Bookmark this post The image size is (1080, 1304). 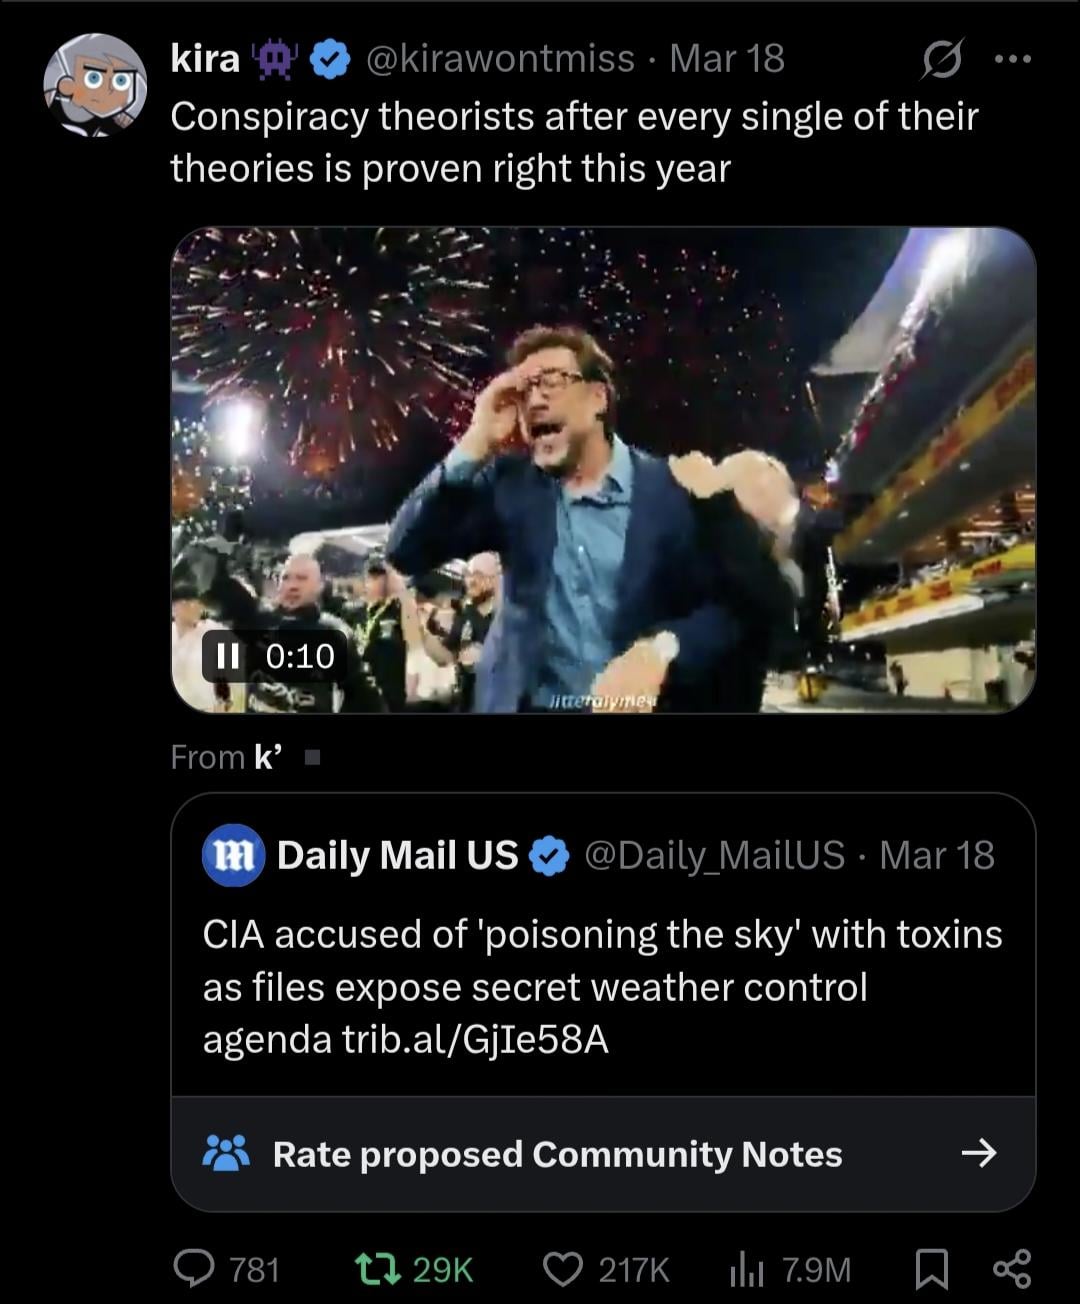pyautogui.click(x=932, y=1268)
